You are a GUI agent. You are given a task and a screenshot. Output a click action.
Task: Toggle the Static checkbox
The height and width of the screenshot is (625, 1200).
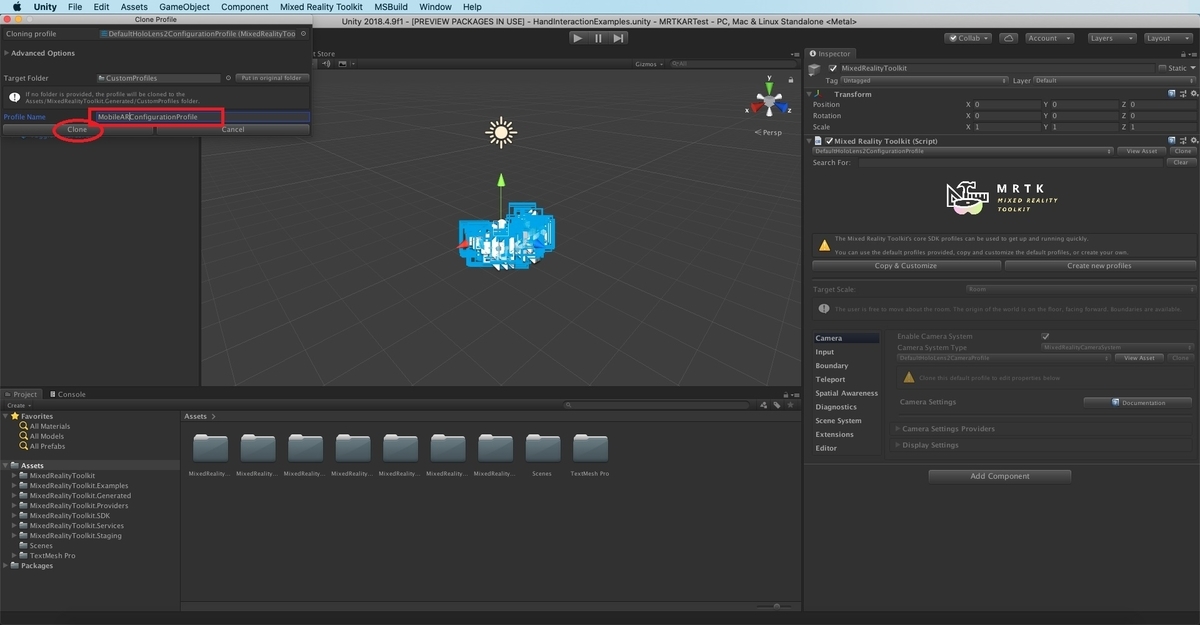1162,68
